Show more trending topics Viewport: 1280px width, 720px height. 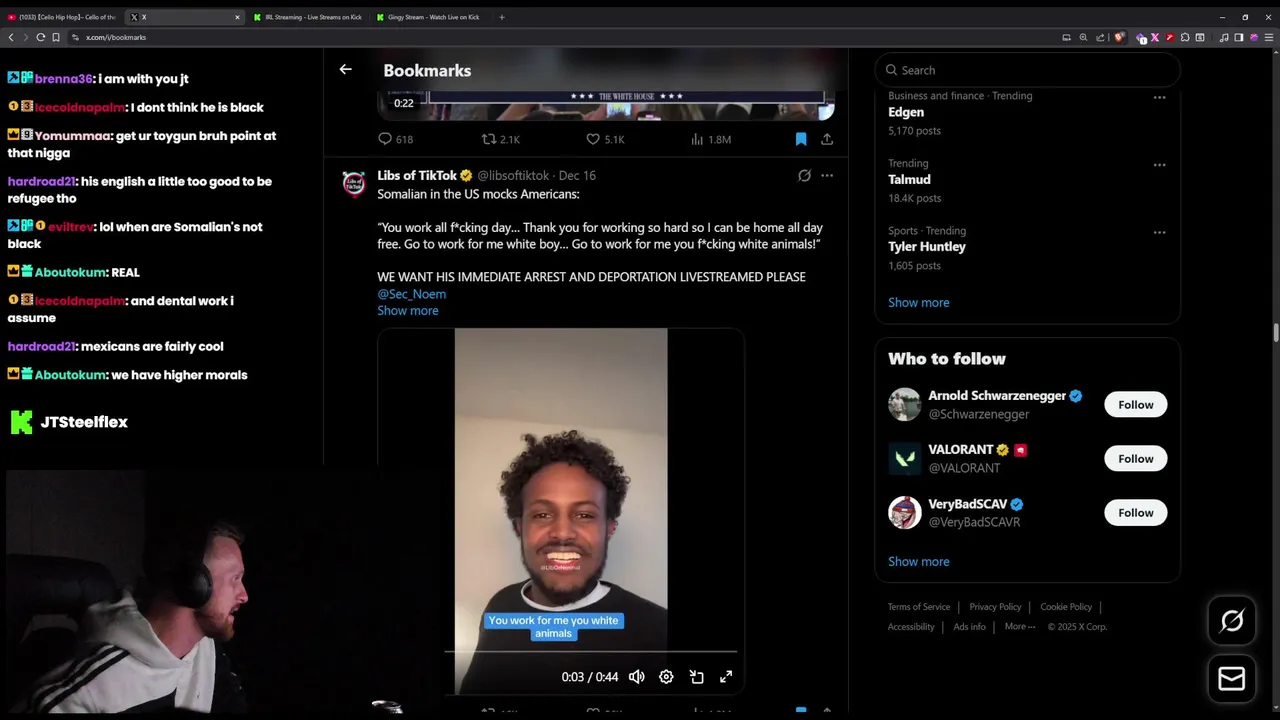point(918,302)
